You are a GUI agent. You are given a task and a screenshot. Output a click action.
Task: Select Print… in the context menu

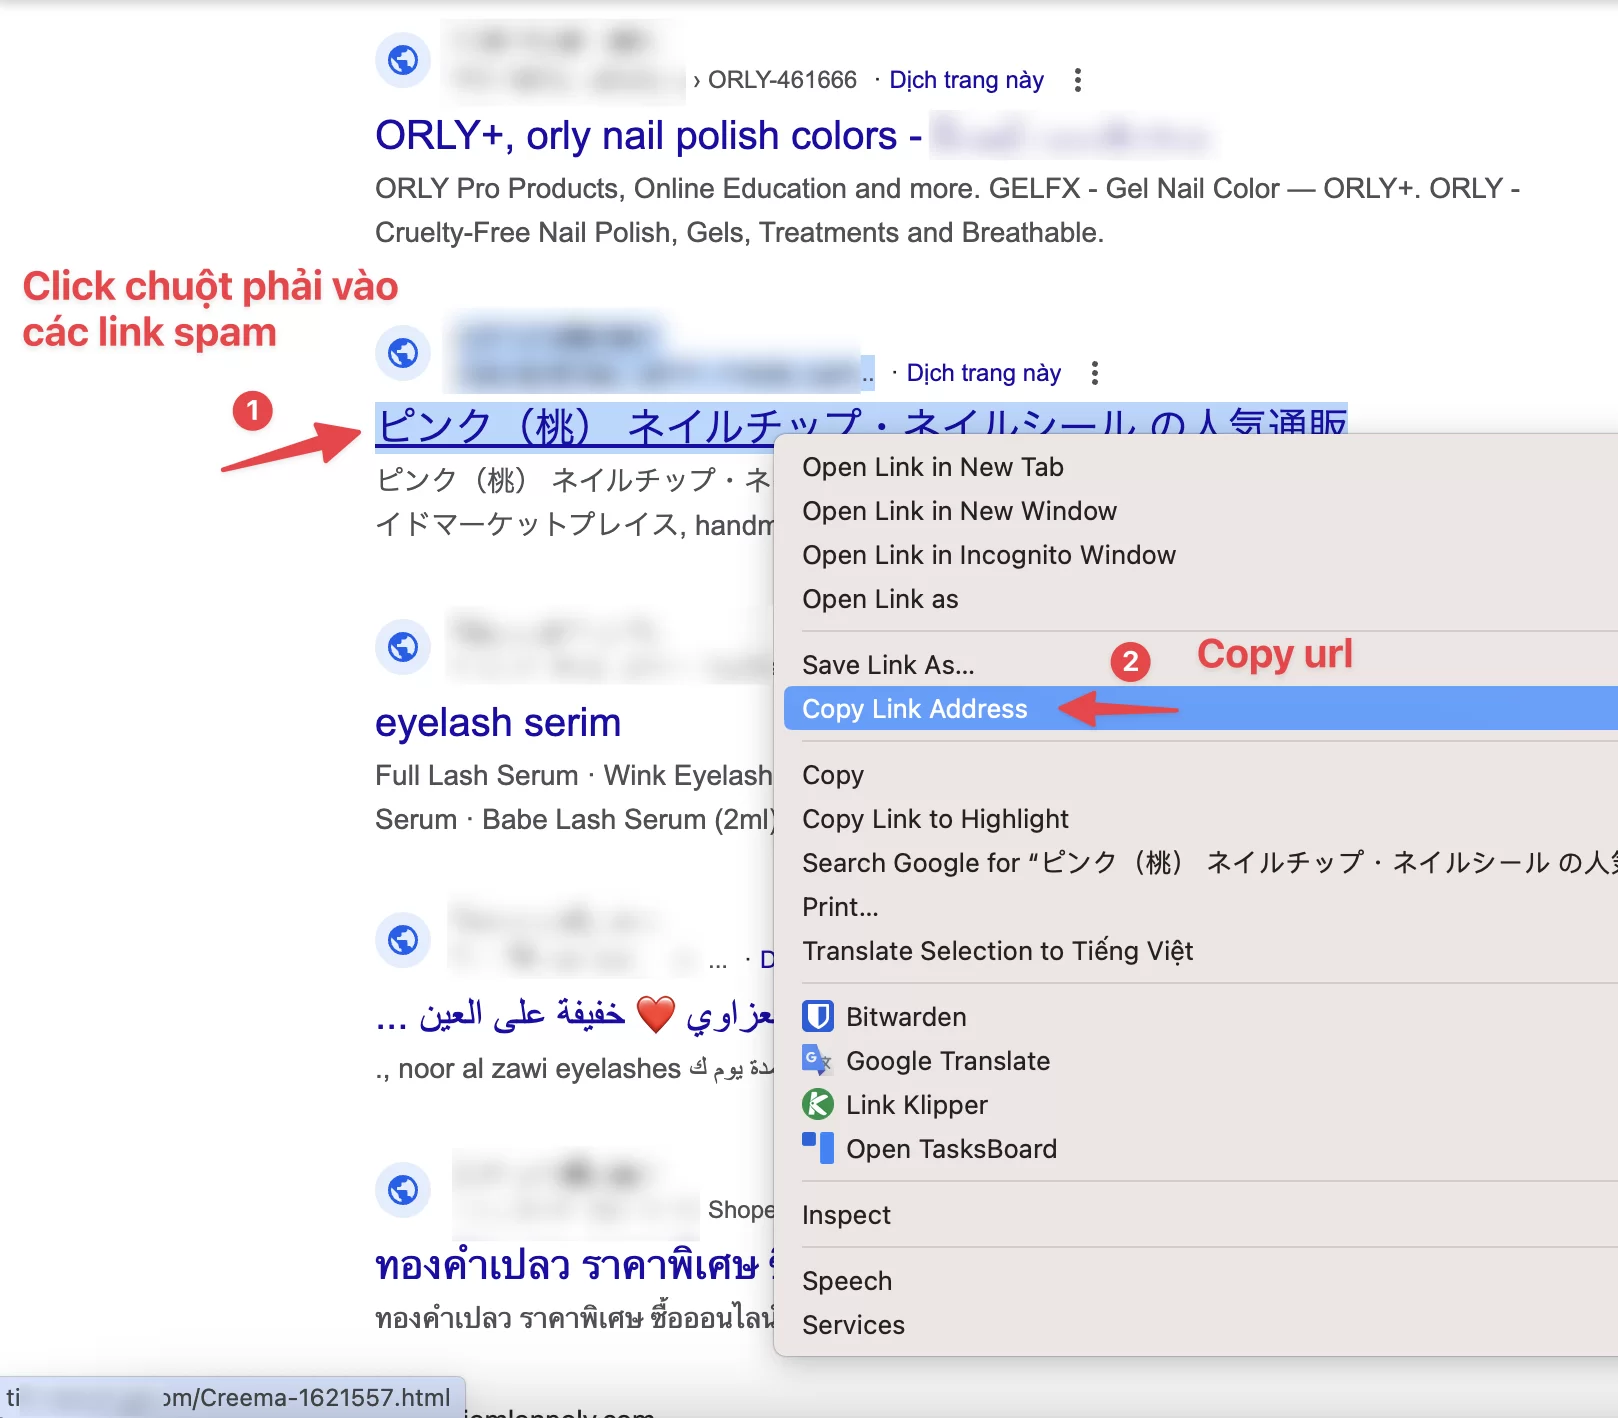tap(1200, 907)
